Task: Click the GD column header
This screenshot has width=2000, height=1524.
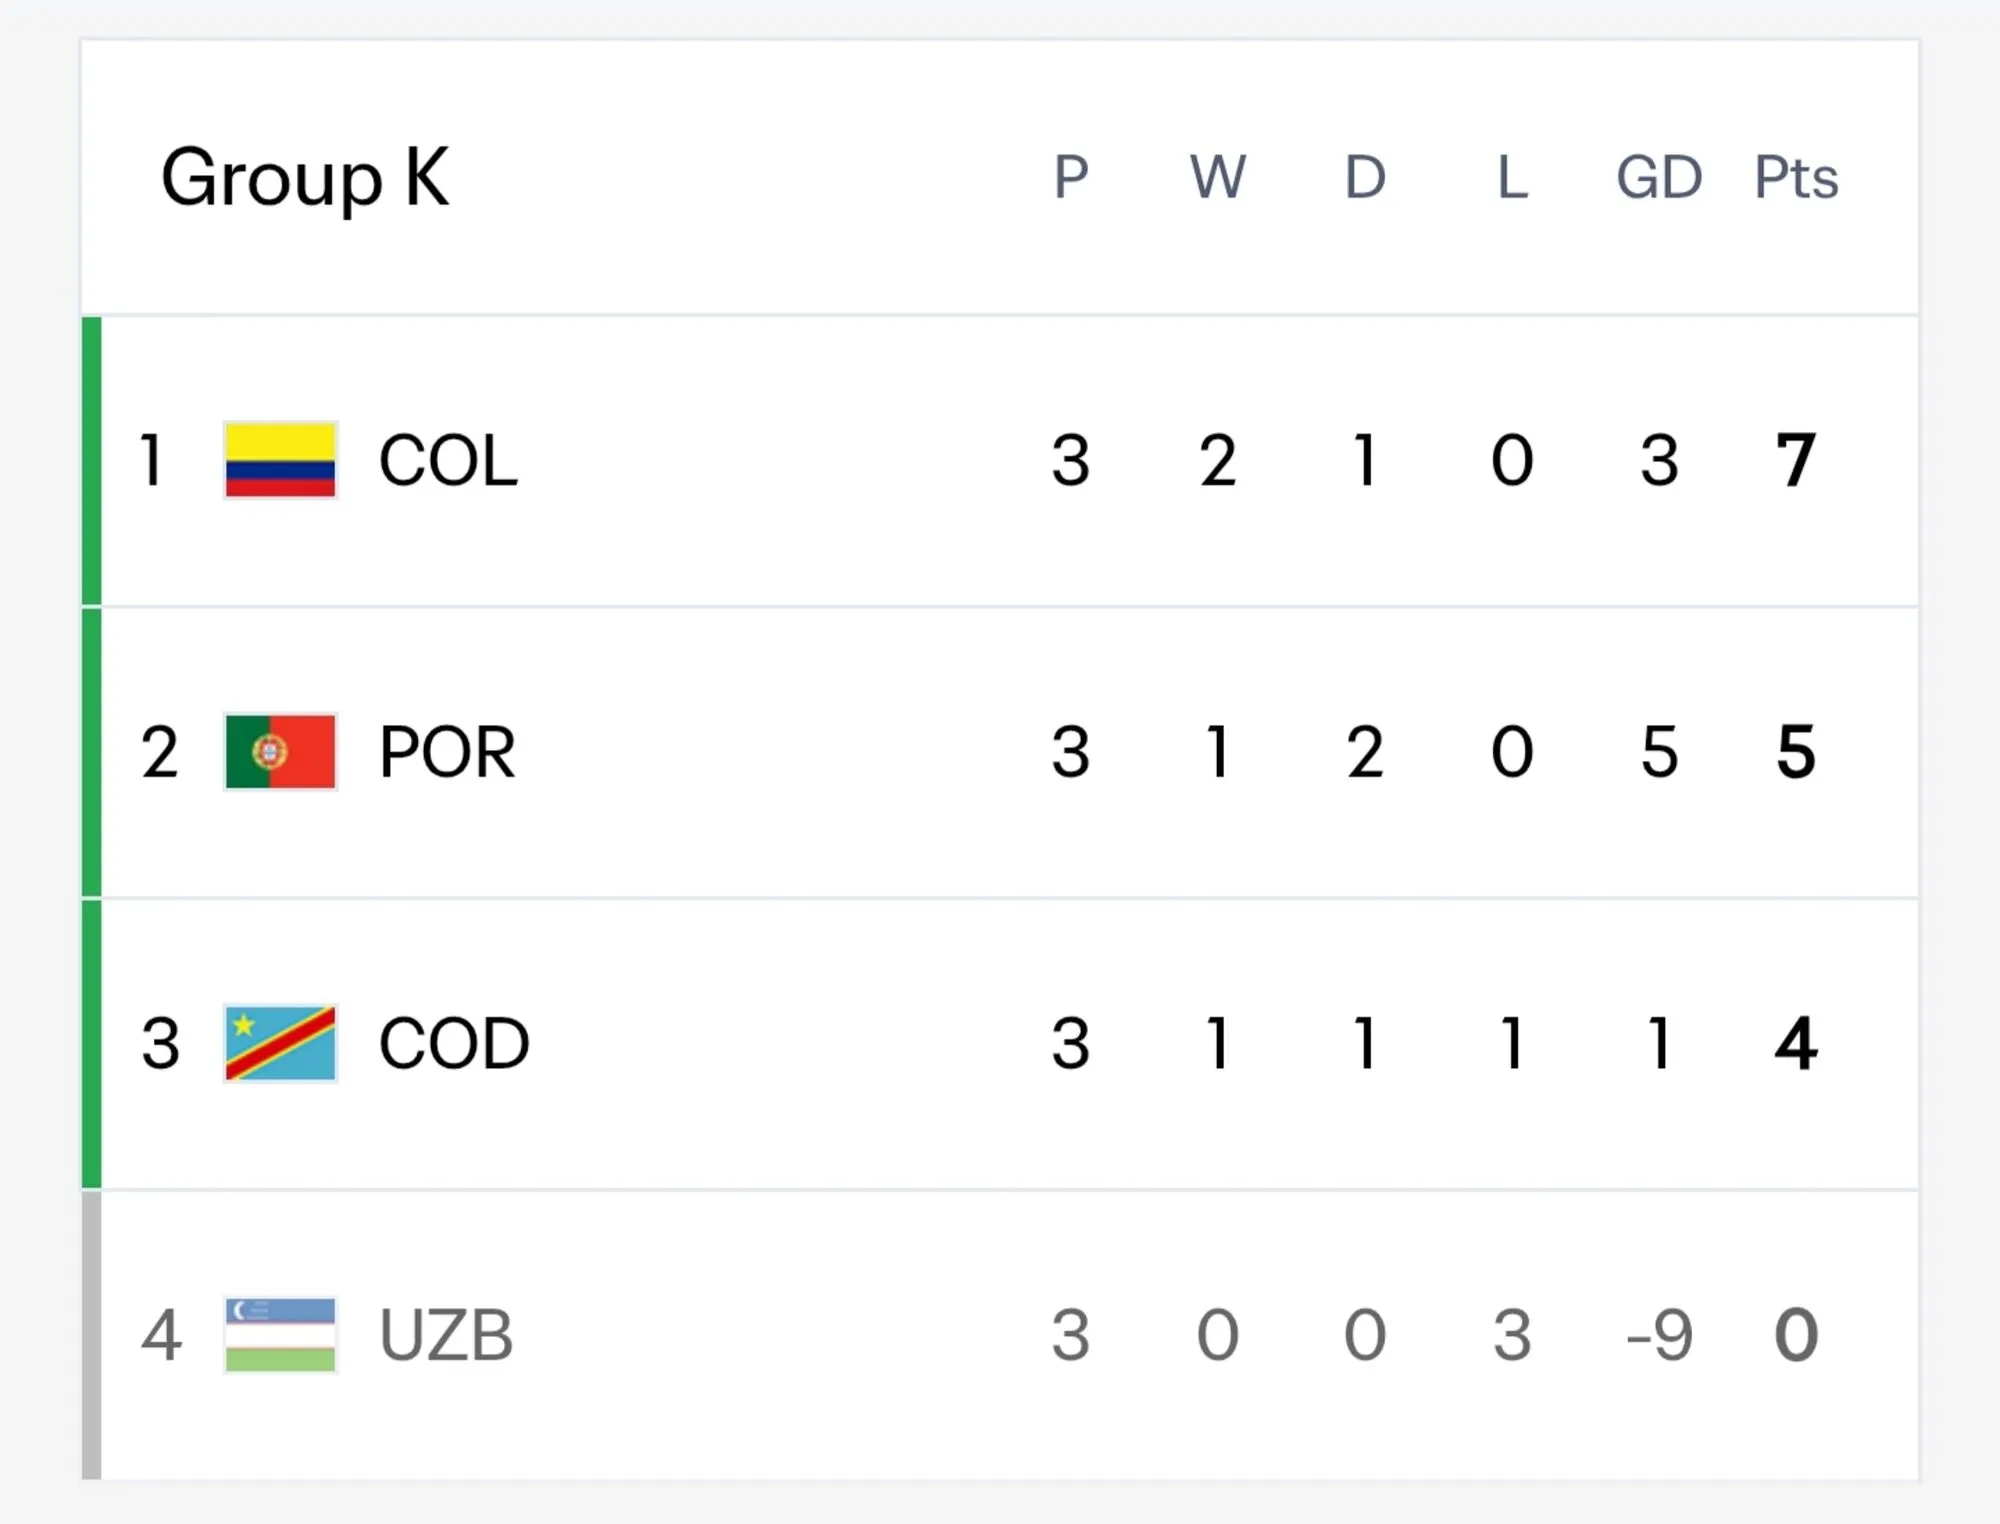Action: (x=1659, y=178)
